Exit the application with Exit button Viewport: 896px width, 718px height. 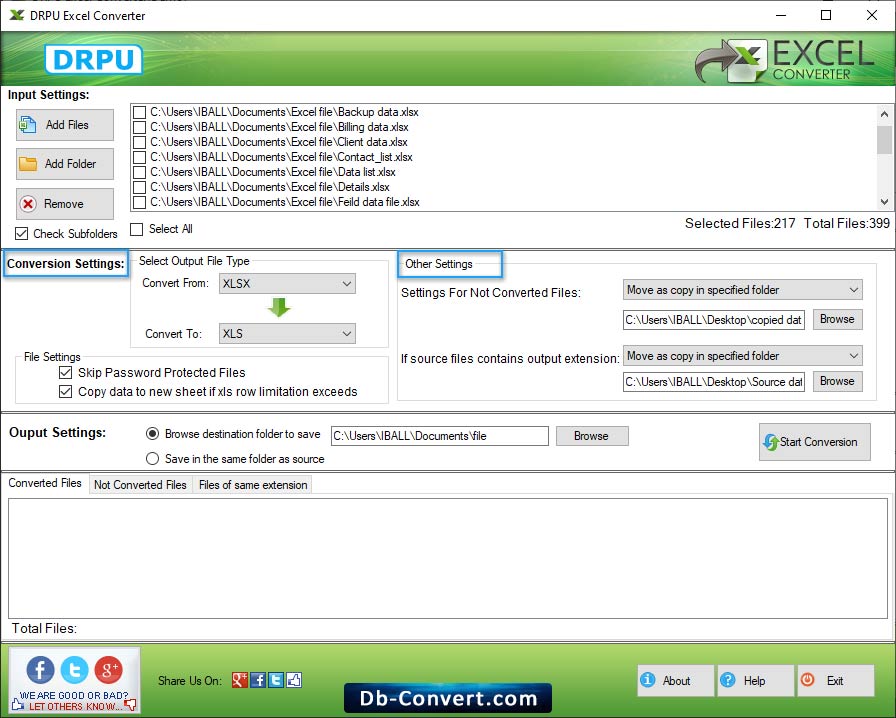pyautogui.click(x=835, y=680)
